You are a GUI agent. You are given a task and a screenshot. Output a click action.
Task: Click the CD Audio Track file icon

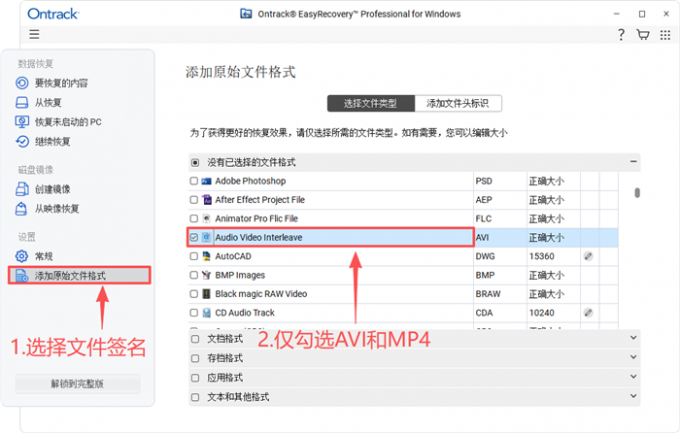point(207,313)
